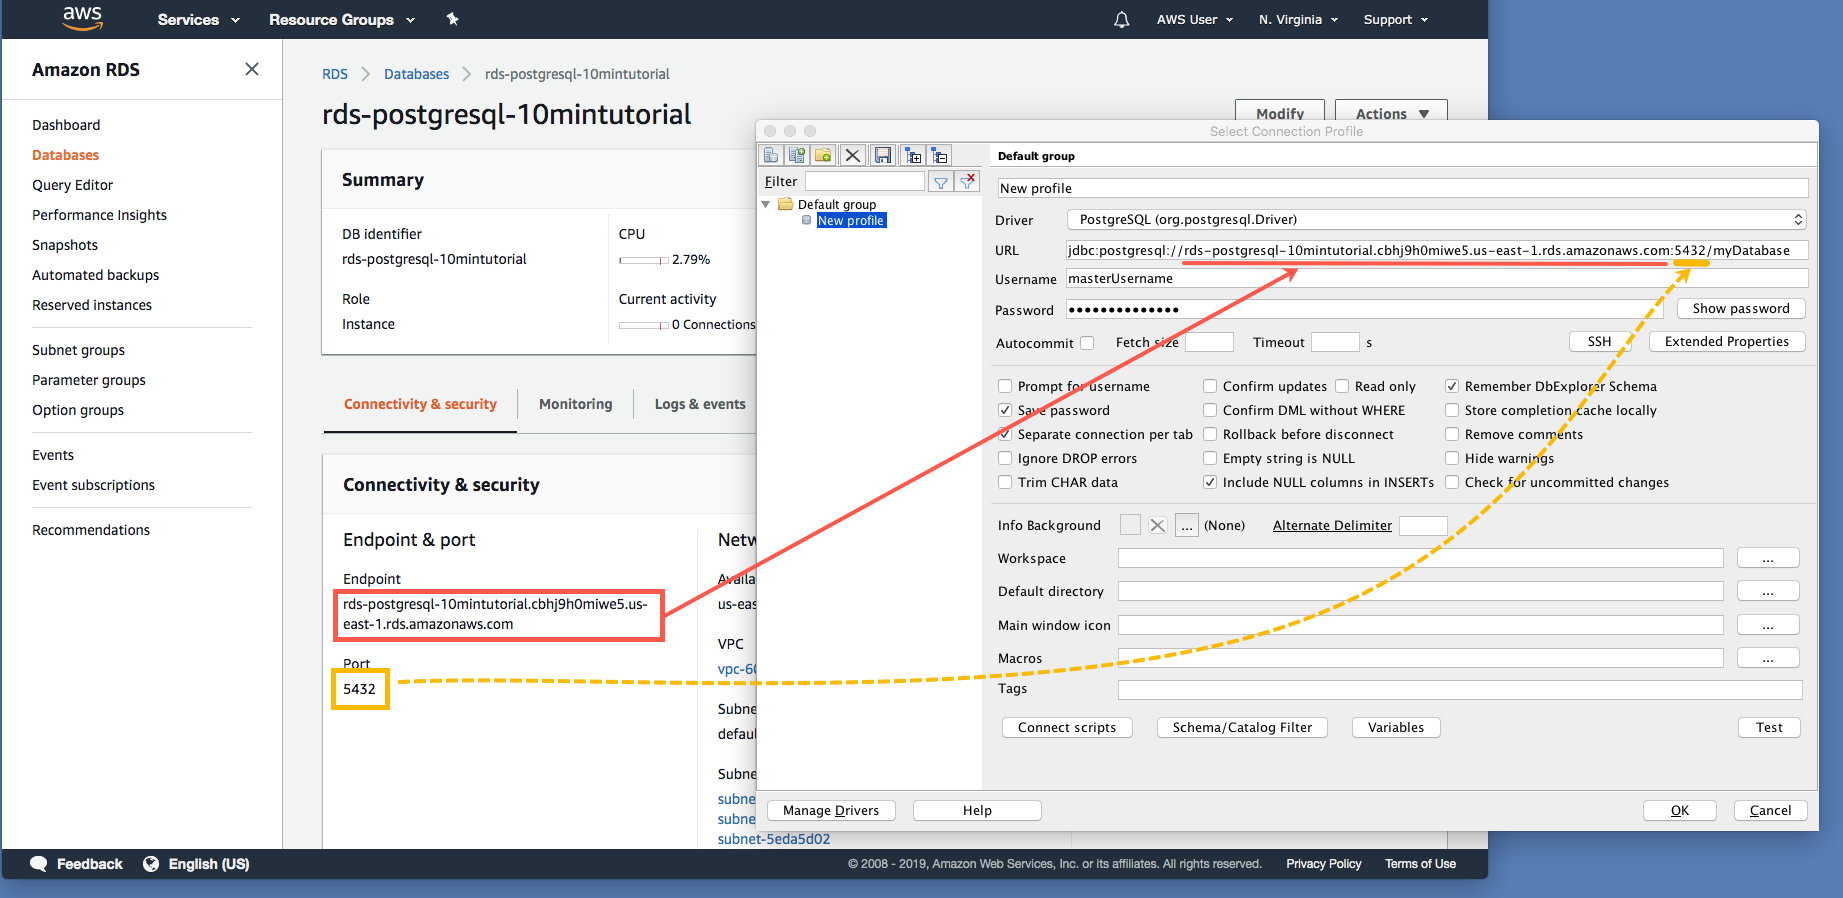The image size is (1843, 898).
Task: Open the Logs & events tab
Action: (x=699, y=404)
